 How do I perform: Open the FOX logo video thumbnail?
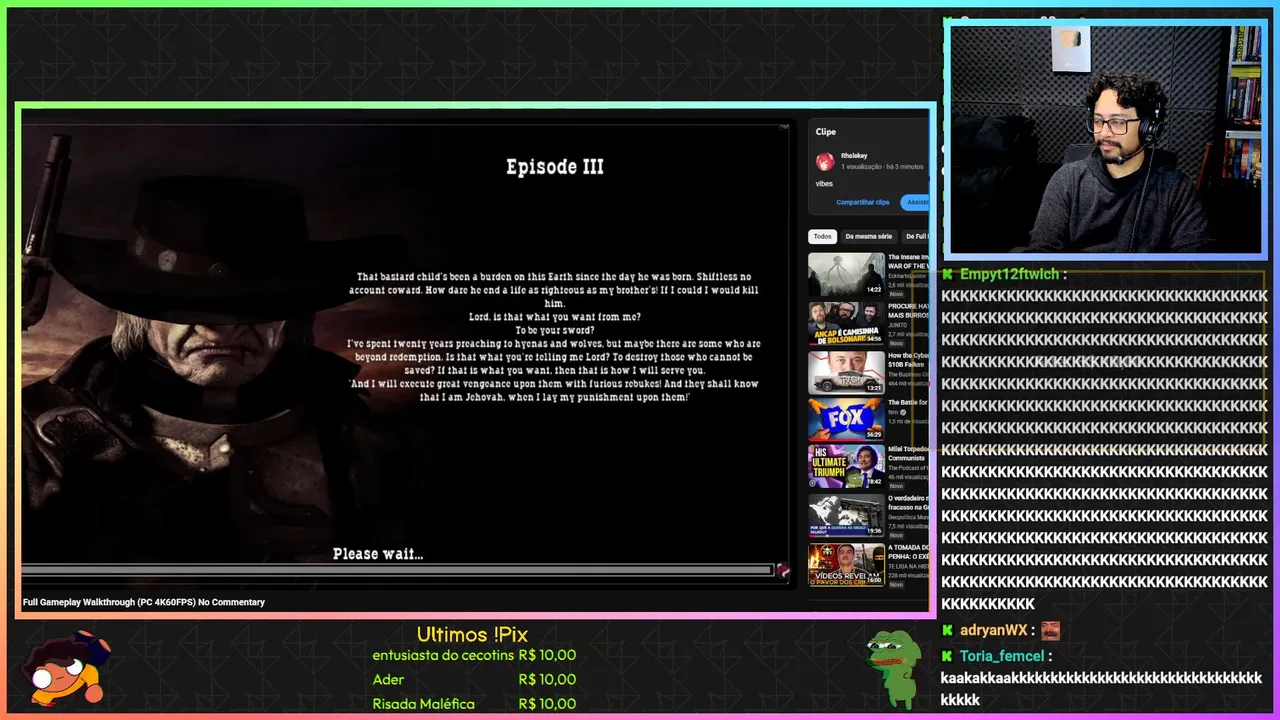(x=846, y=419)
